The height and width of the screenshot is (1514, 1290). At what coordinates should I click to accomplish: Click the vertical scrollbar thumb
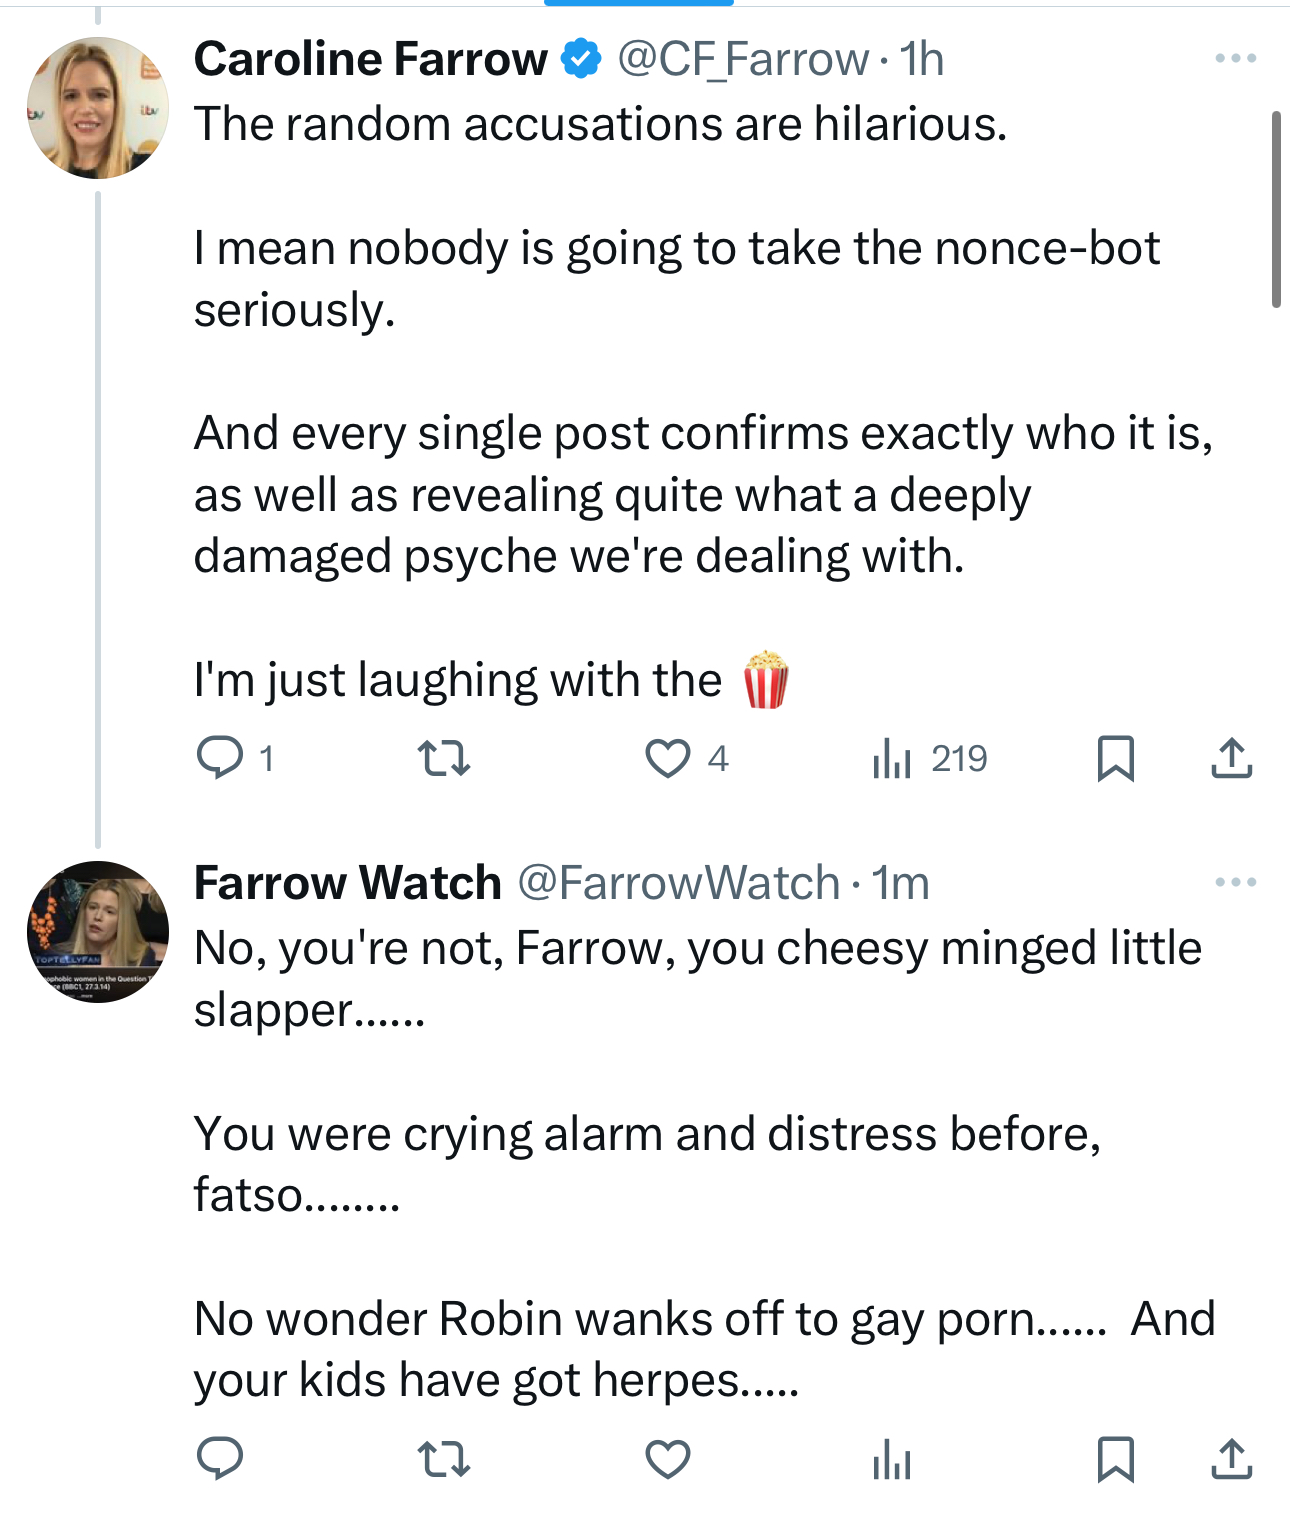click(x=1276, y=210)
